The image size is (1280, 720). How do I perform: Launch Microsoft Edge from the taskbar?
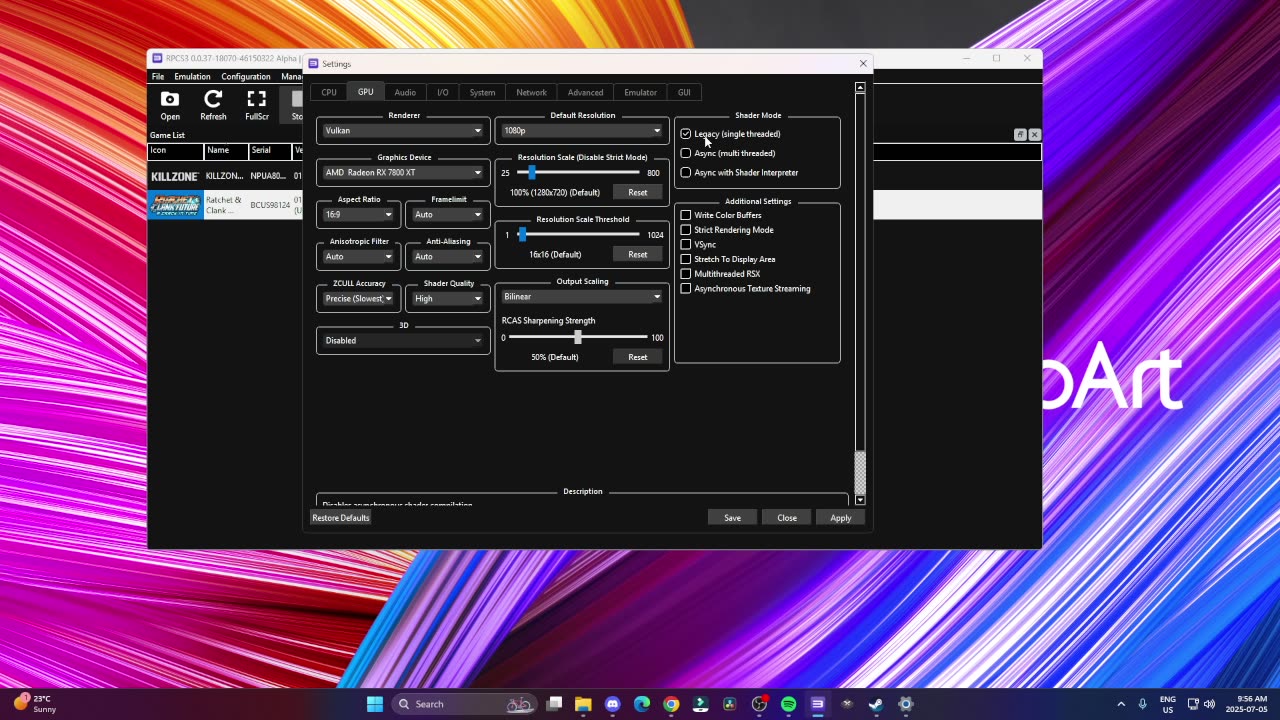(x=642, y=704)
